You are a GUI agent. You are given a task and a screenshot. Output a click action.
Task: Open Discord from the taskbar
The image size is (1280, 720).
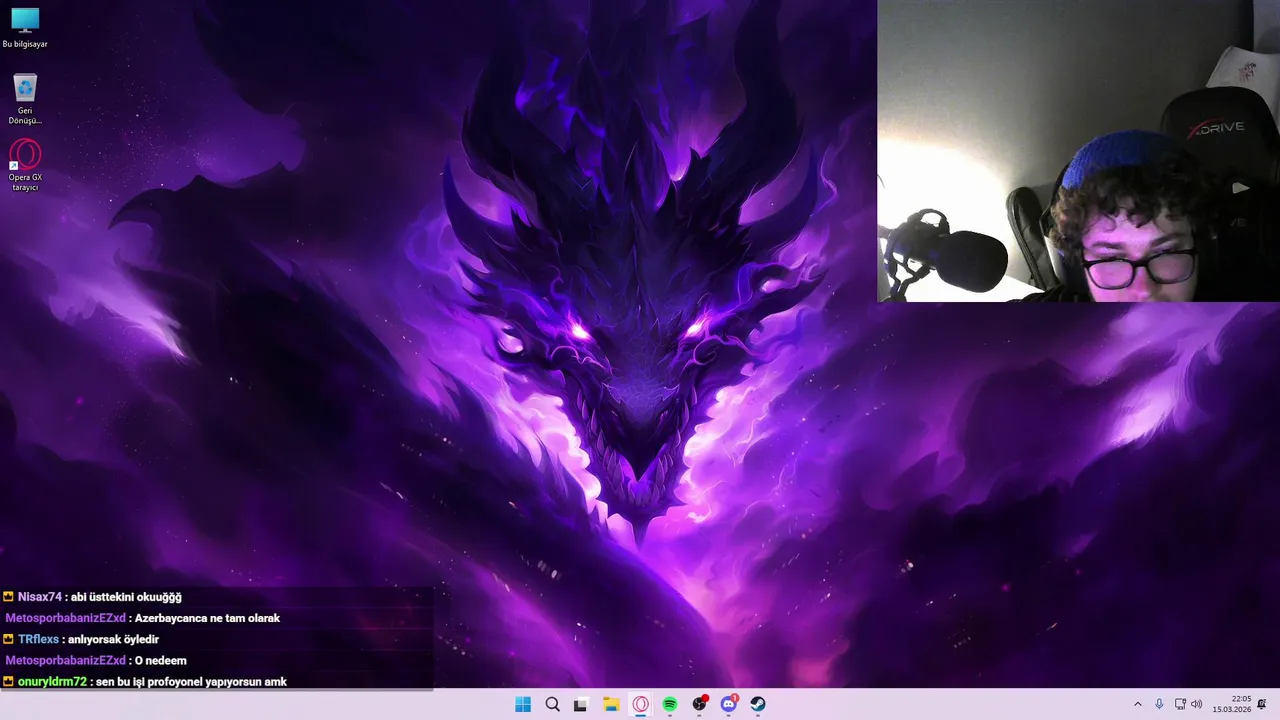729,704
